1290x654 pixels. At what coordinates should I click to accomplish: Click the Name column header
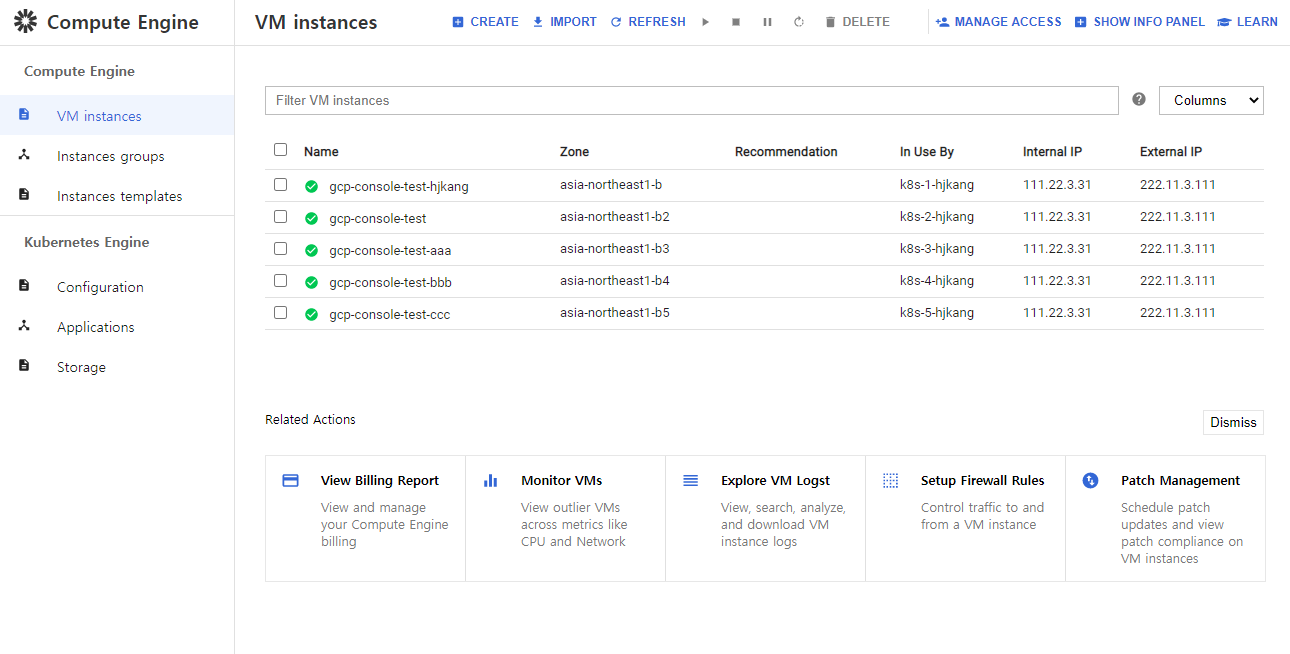tap(321, 152)
